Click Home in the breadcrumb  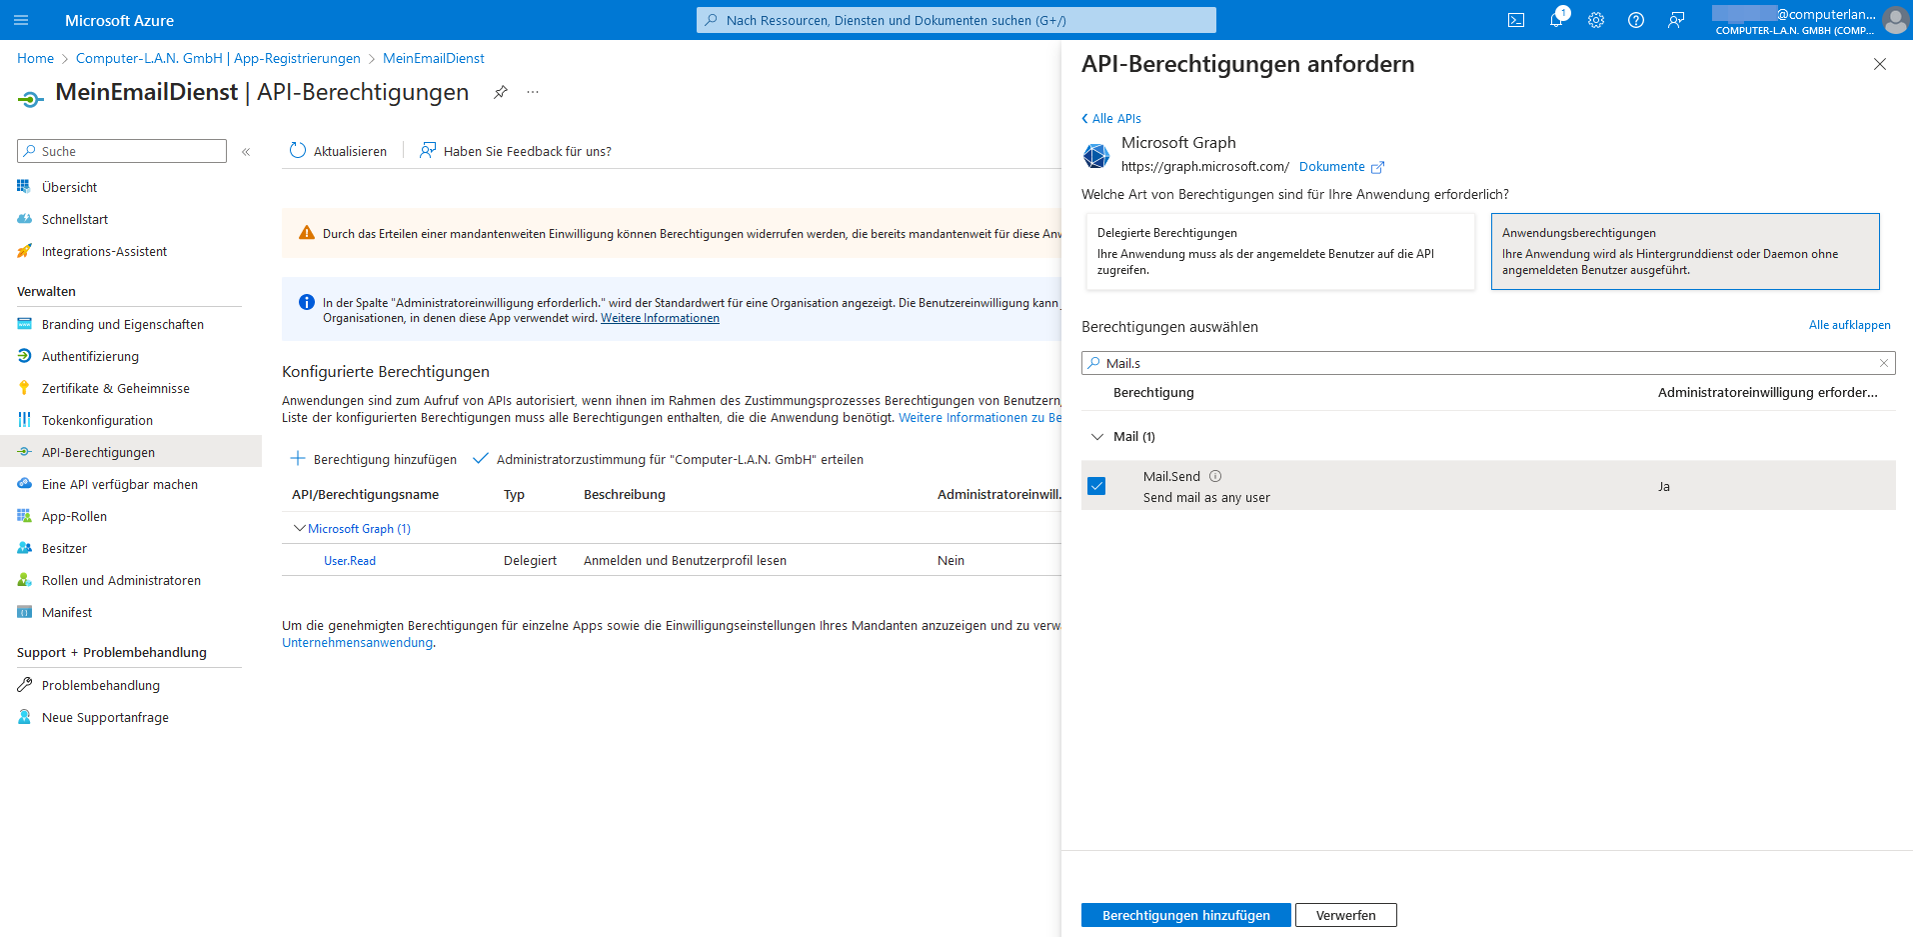[35, 58]
